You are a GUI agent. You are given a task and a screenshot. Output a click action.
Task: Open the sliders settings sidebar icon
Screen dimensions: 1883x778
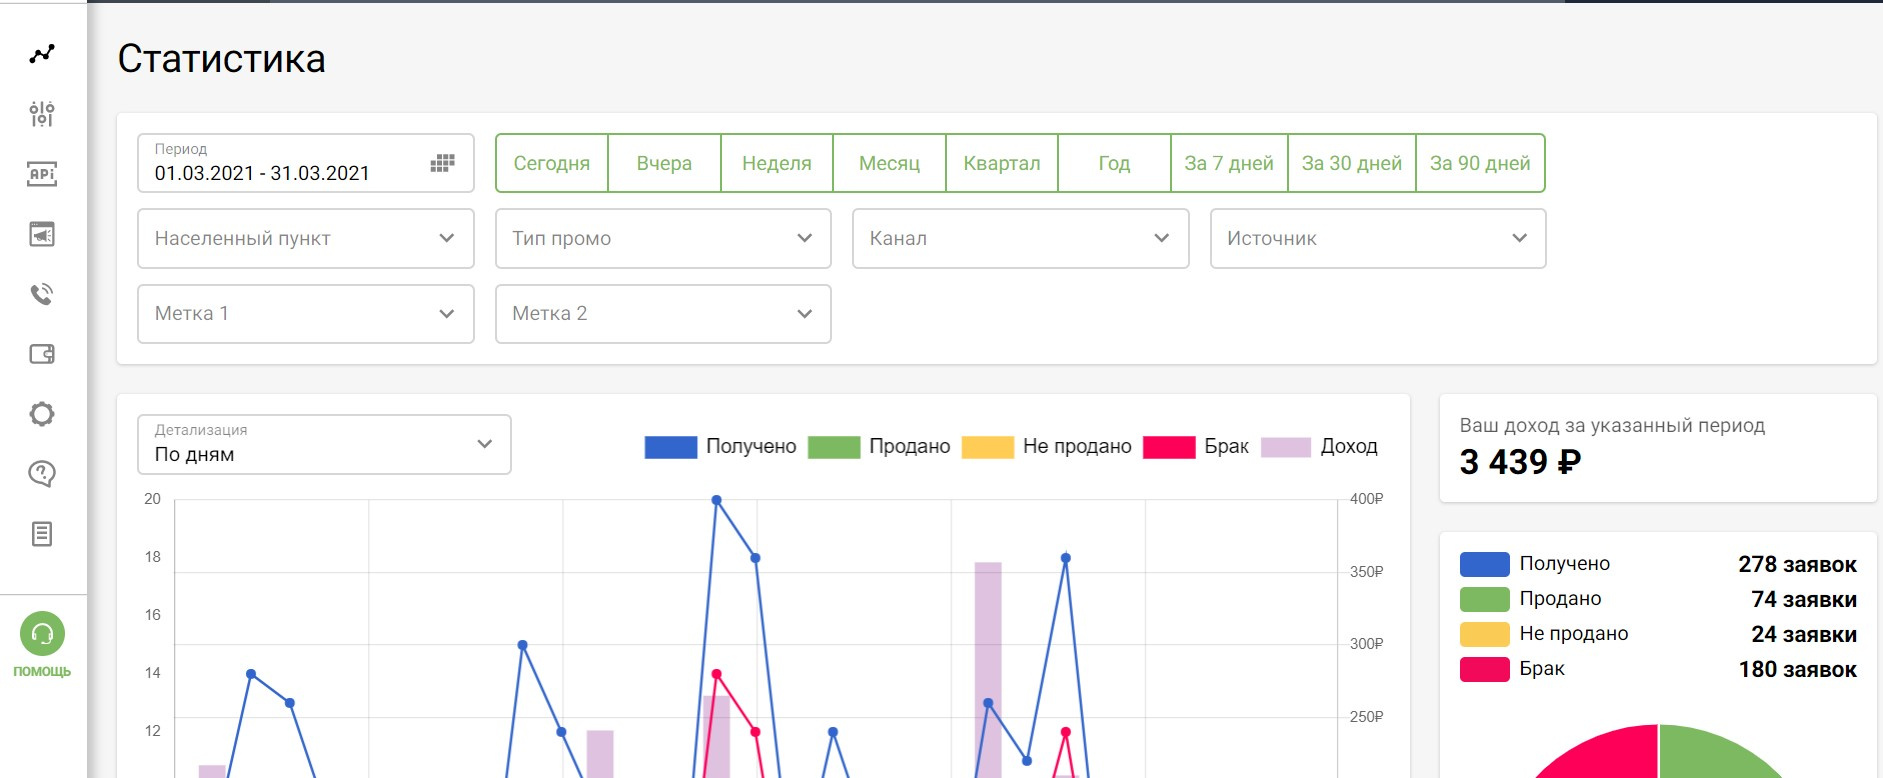coord(42,114)
